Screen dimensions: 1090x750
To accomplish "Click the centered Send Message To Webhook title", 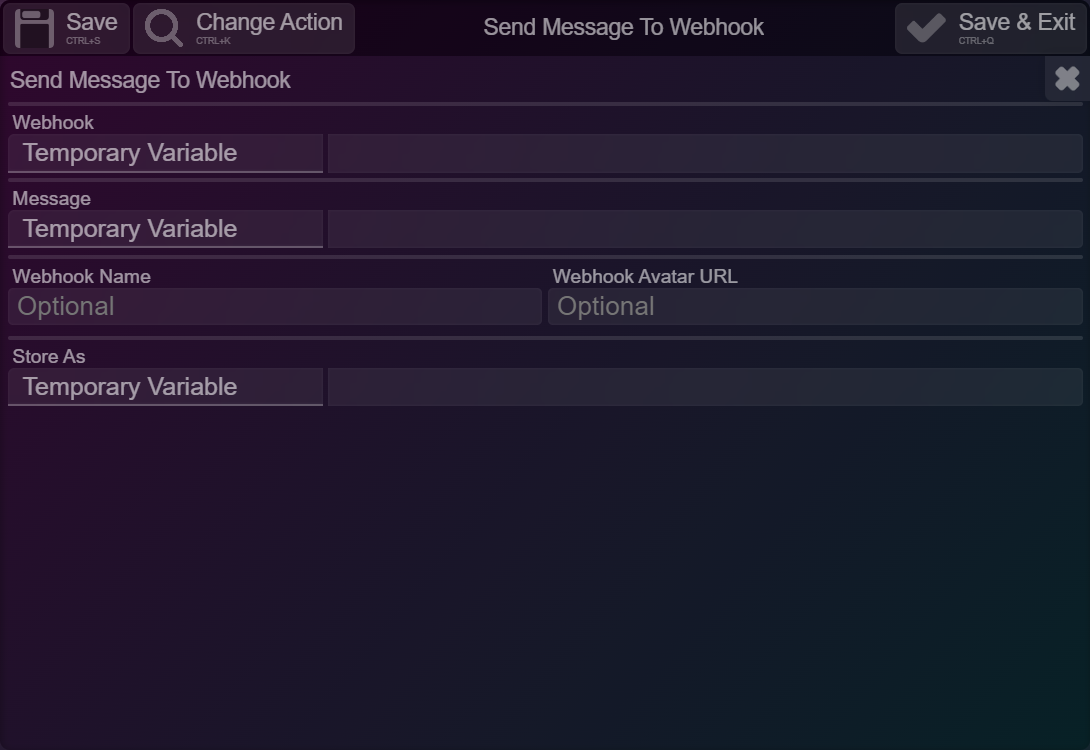I will pos(624,27).
